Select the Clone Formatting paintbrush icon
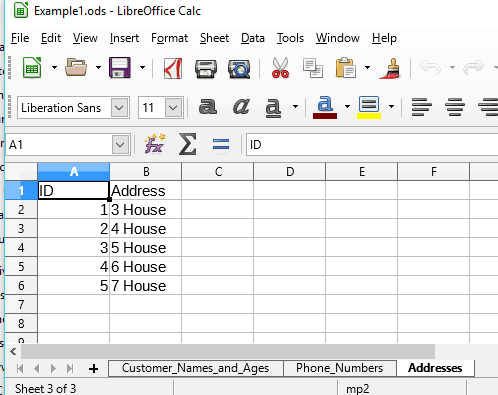Image resolution: width=498 pixels, height=395 pixels. click(x=390, y=68)
